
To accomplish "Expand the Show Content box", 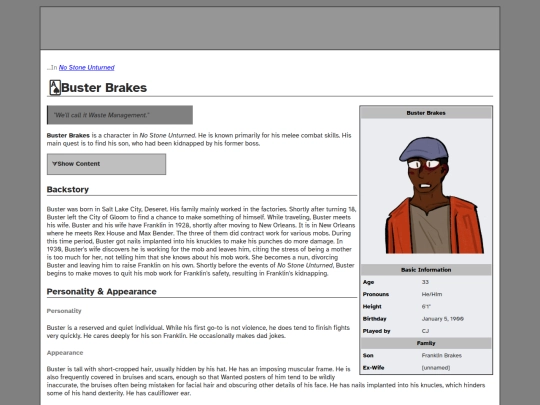I will 106,164.
